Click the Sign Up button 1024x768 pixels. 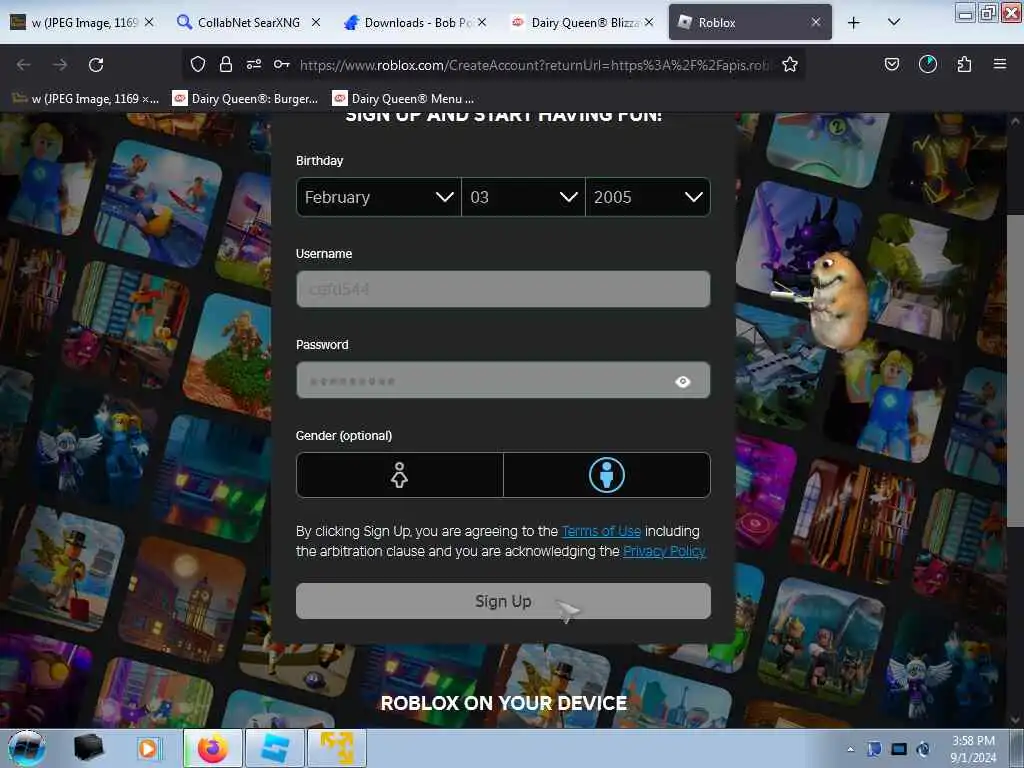[x=503, y=601]
